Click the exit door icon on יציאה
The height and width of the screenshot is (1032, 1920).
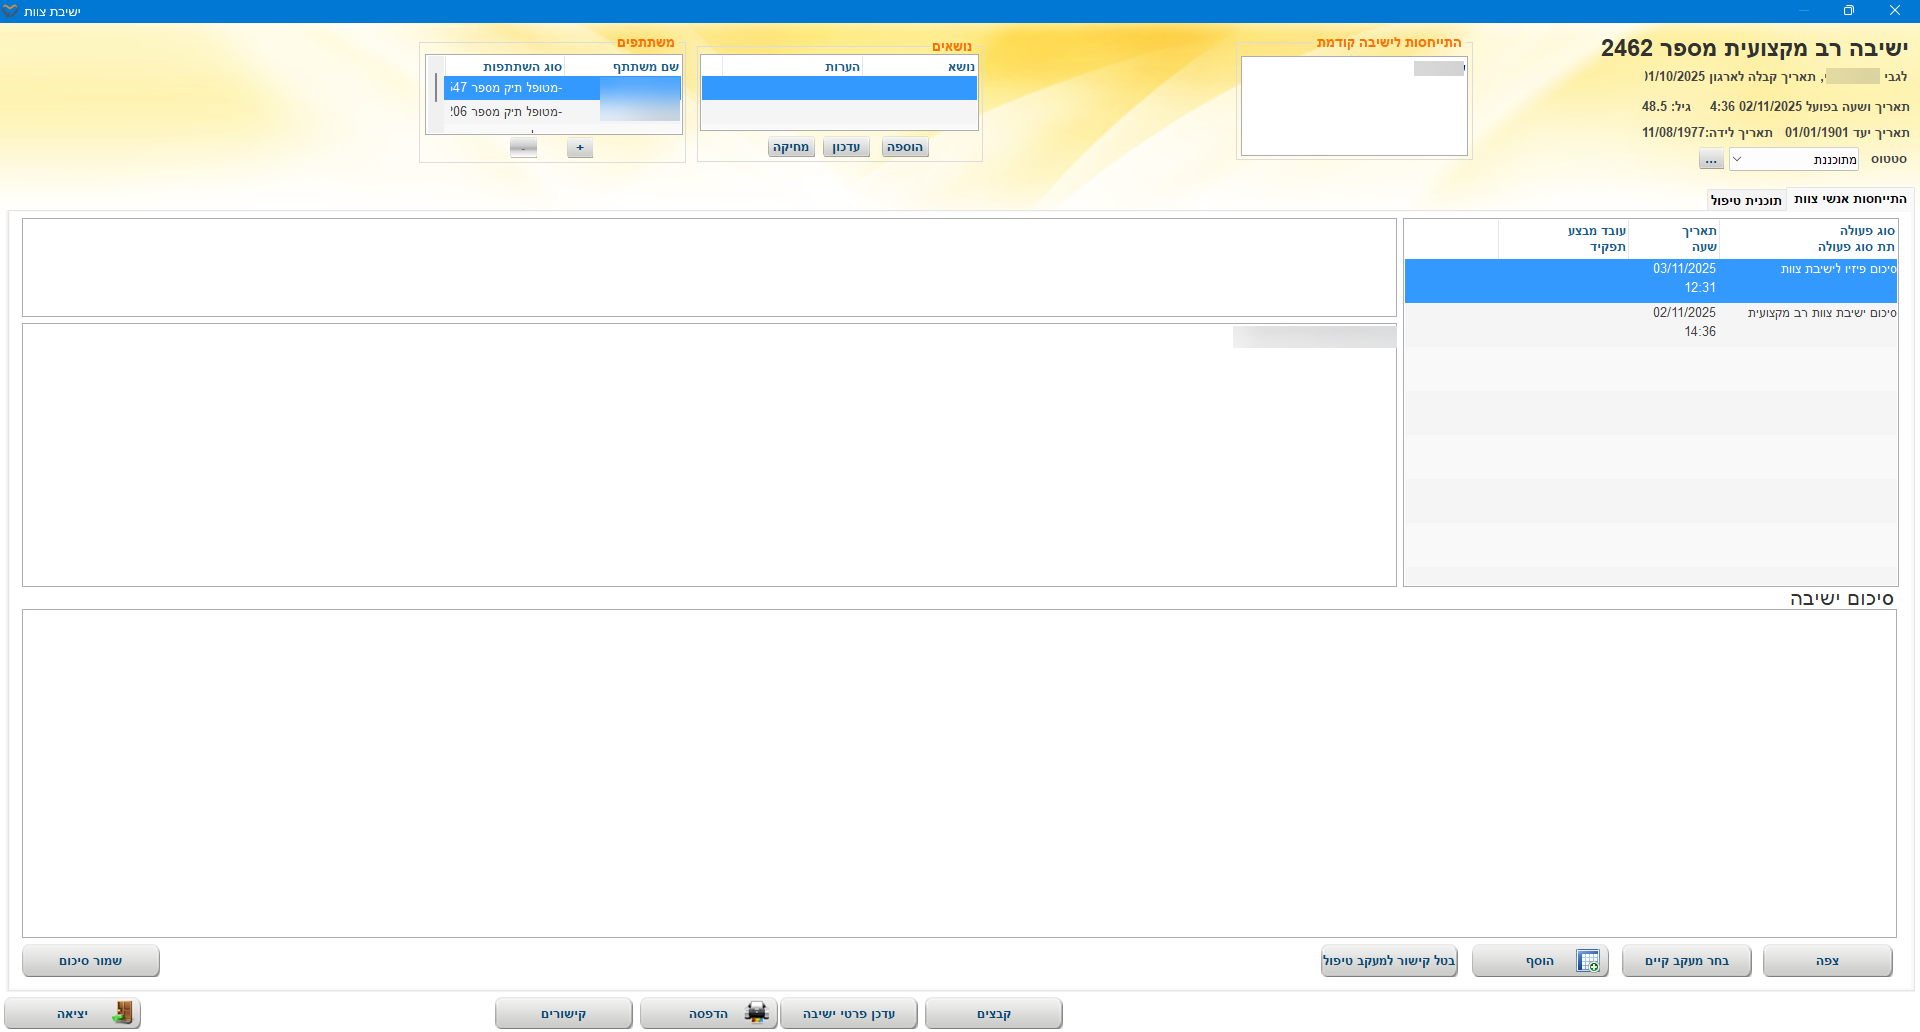pyautogui.click(x=122, y=1013)
